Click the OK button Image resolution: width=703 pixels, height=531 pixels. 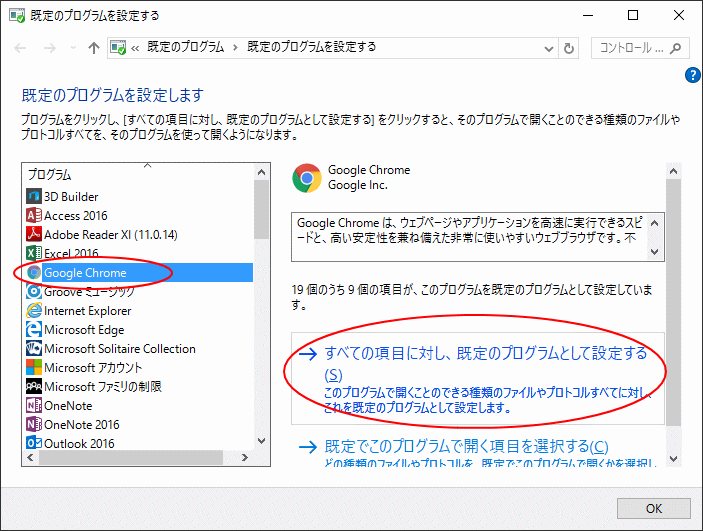[654, 509]
